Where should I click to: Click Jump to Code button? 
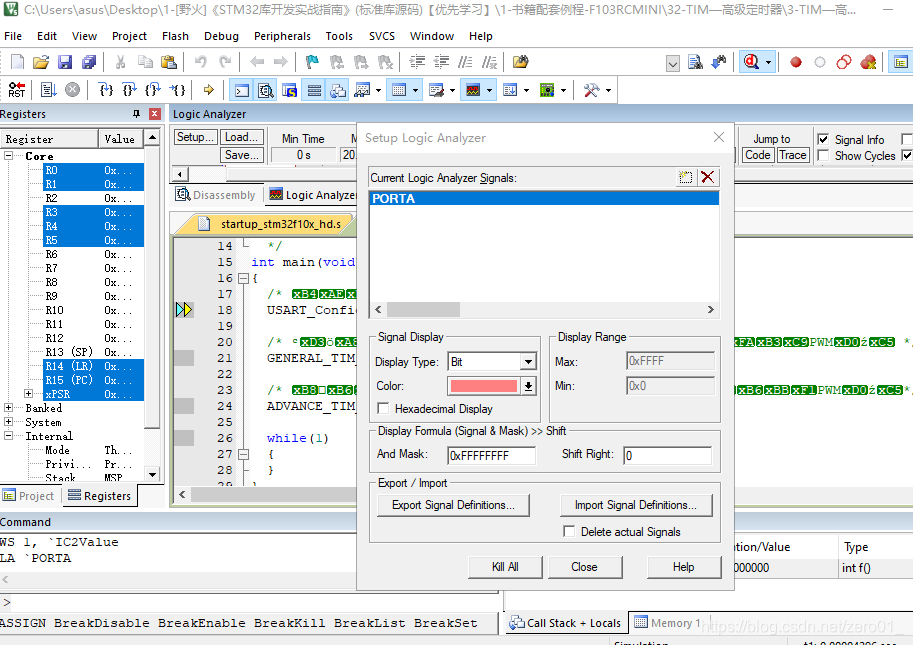758,155
